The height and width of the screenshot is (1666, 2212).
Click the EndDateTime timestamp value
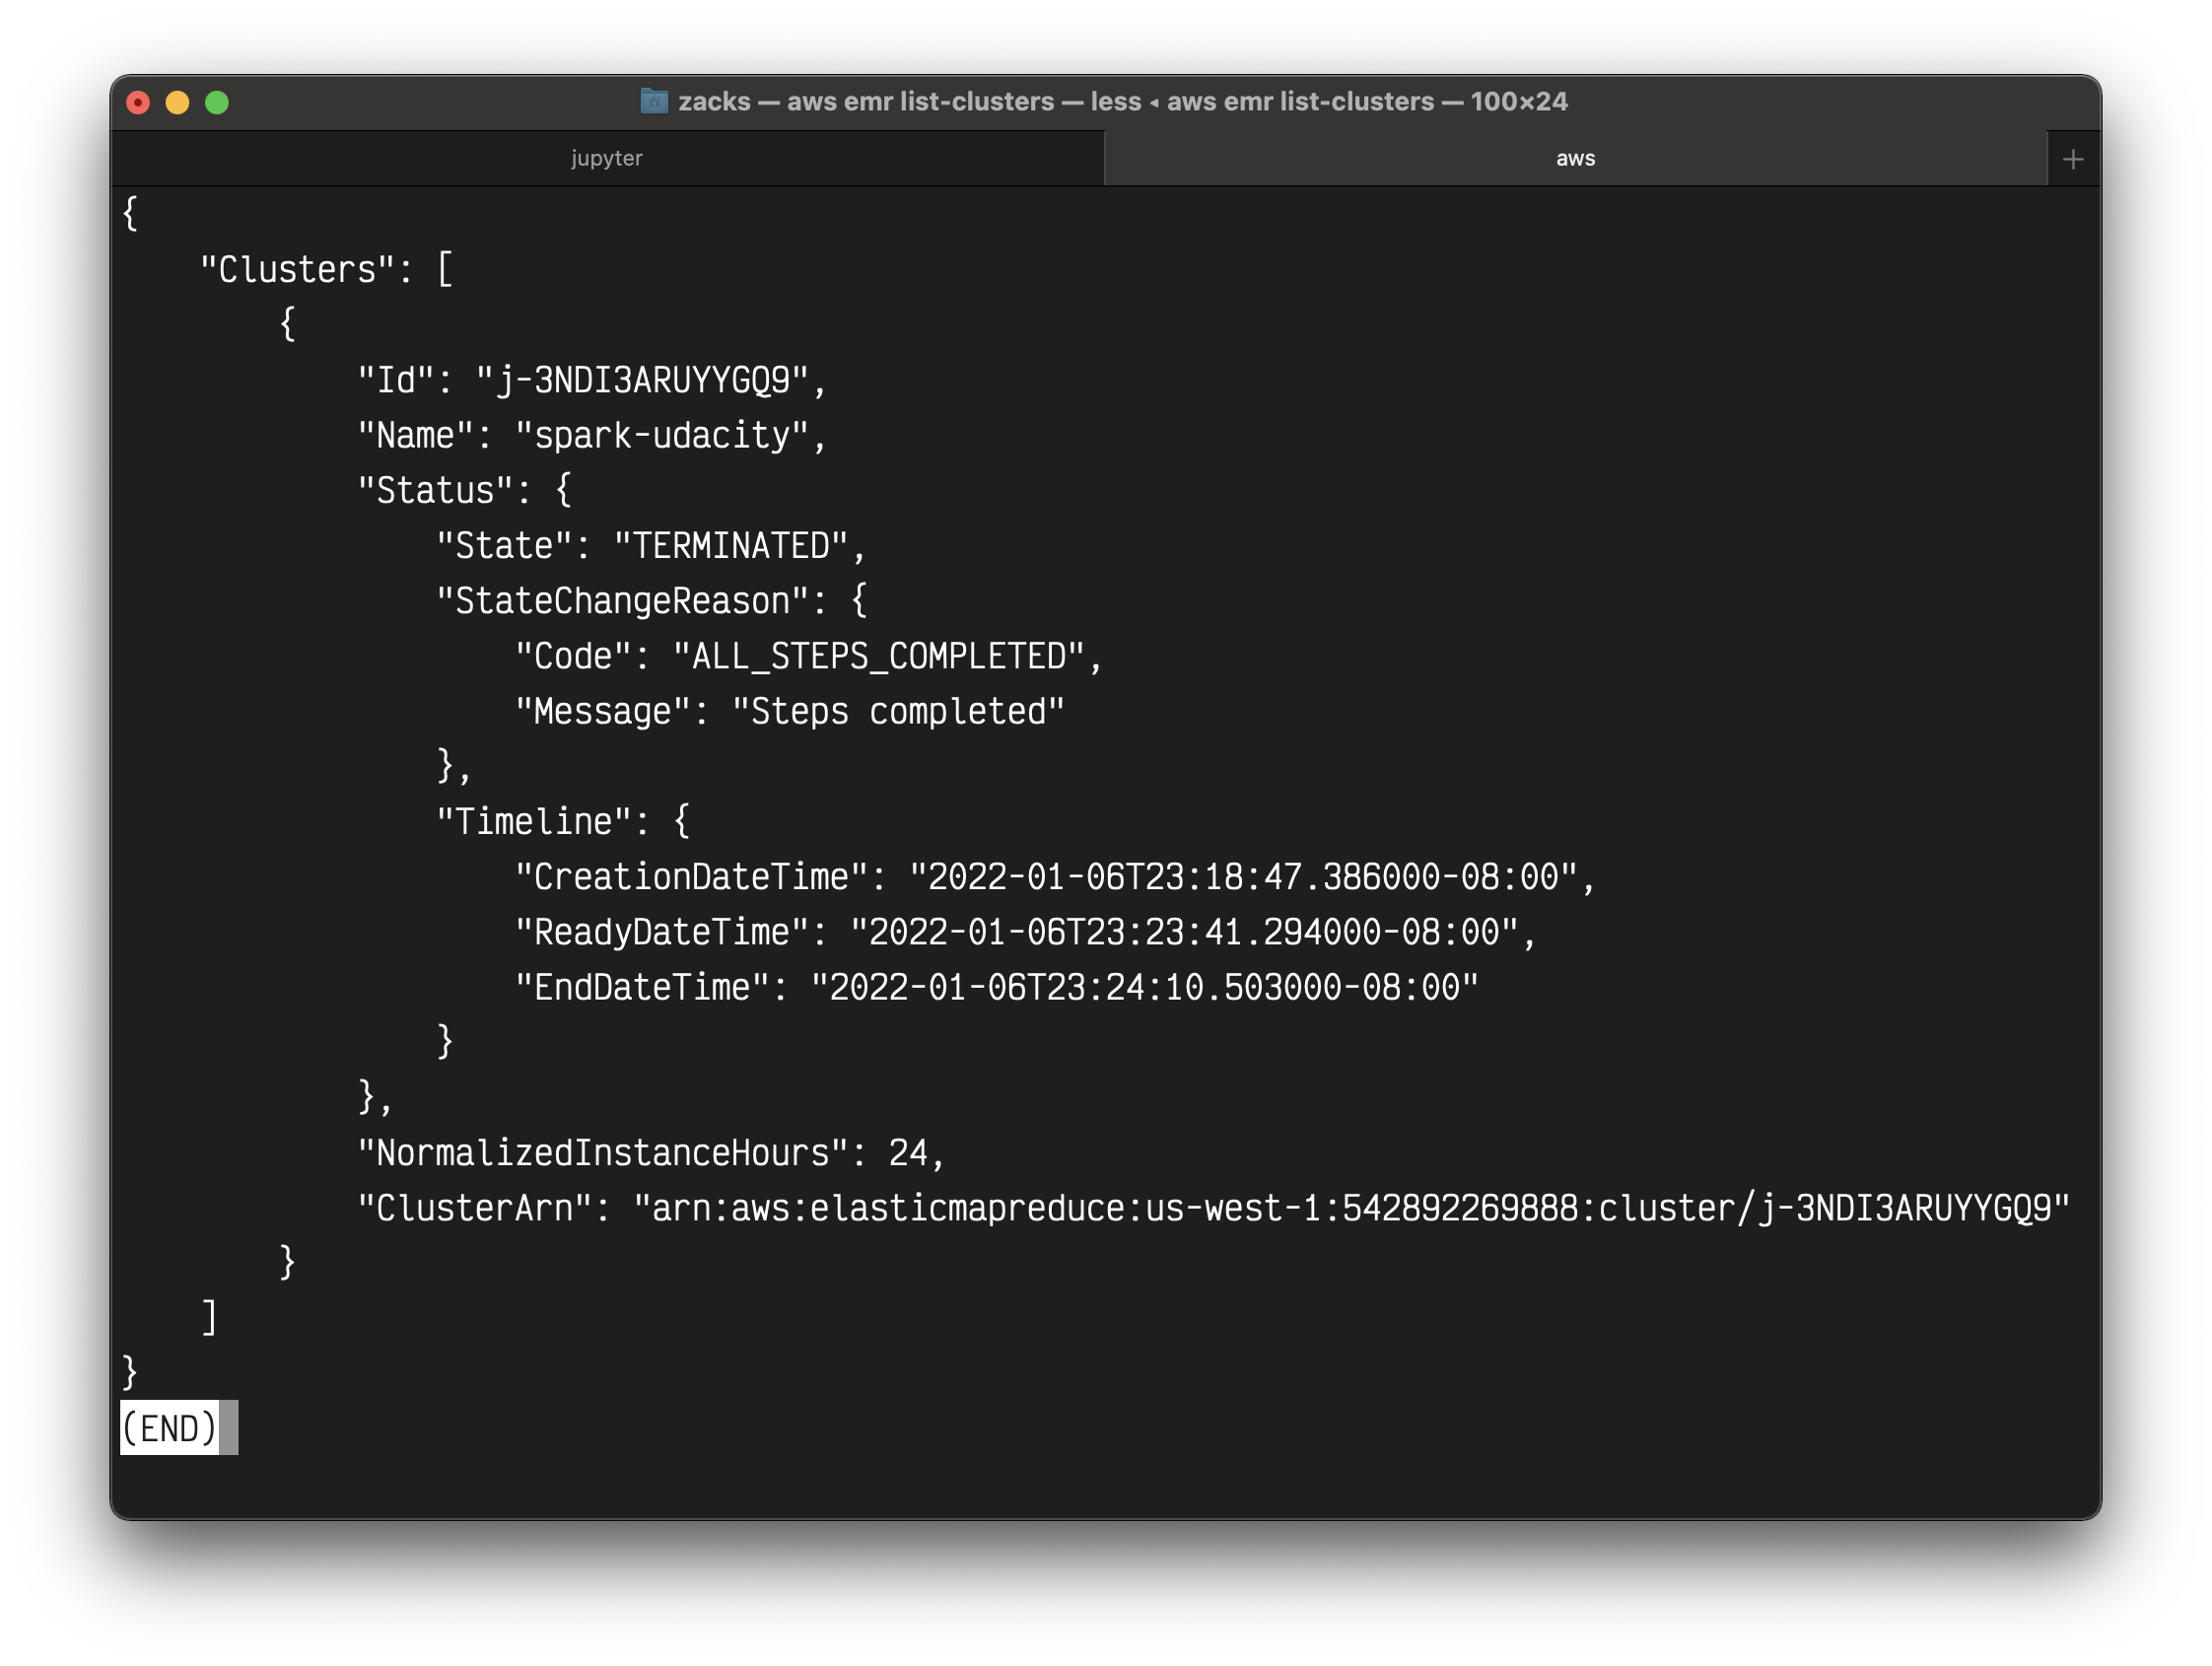[x=1144, y=988]
